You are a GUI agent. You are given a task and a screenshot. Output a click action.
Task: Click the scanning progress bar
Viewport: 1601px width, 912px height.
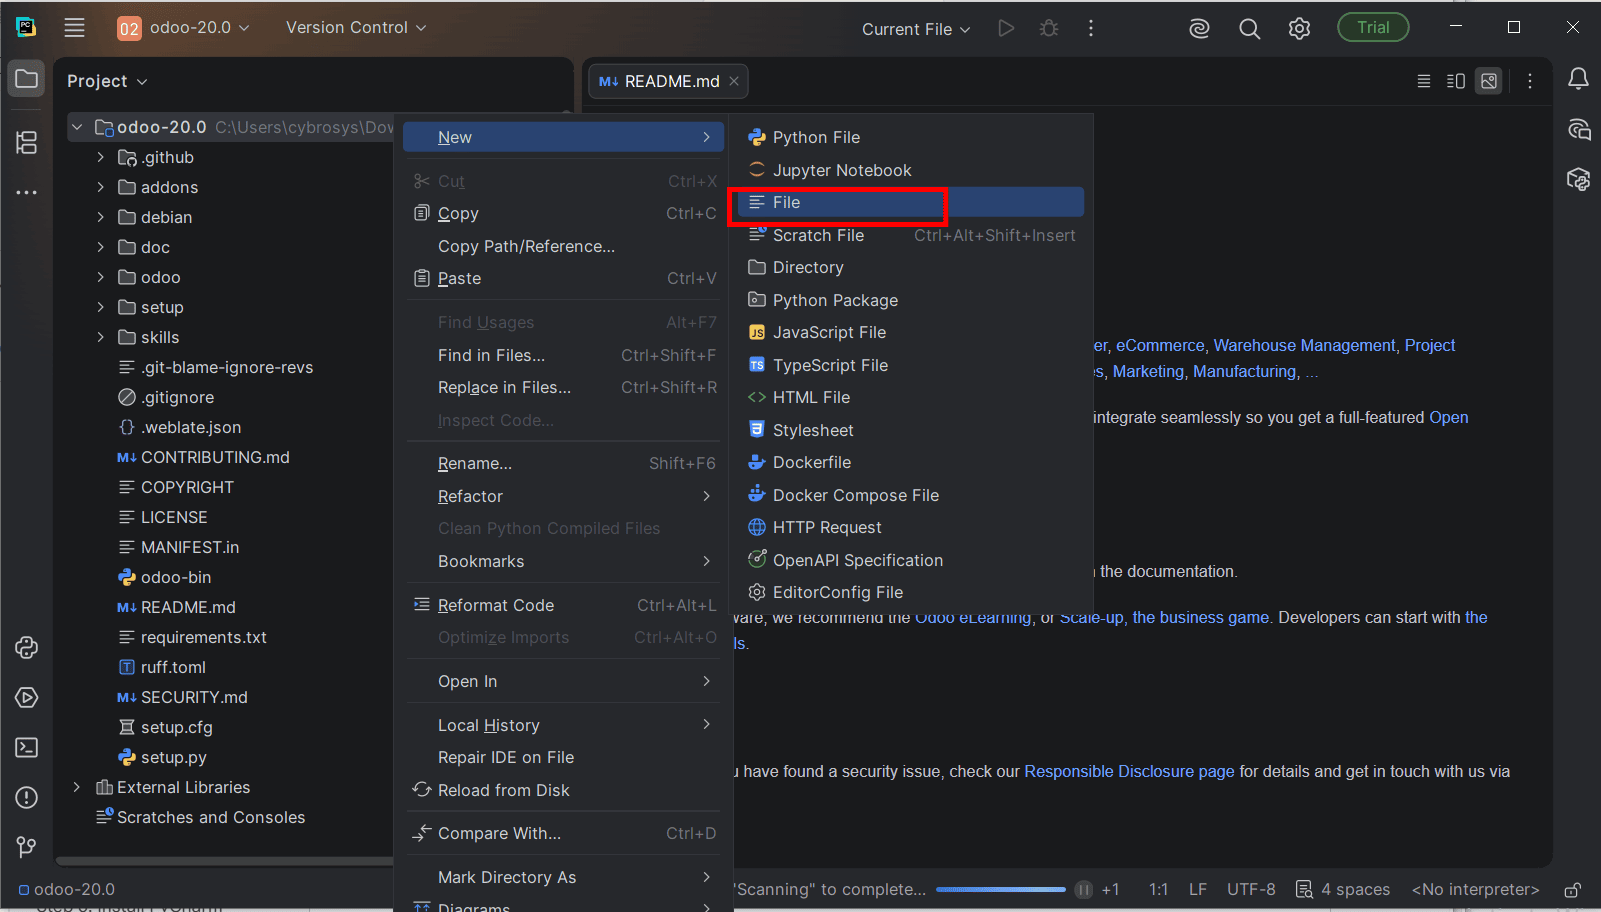(1001, 889)
